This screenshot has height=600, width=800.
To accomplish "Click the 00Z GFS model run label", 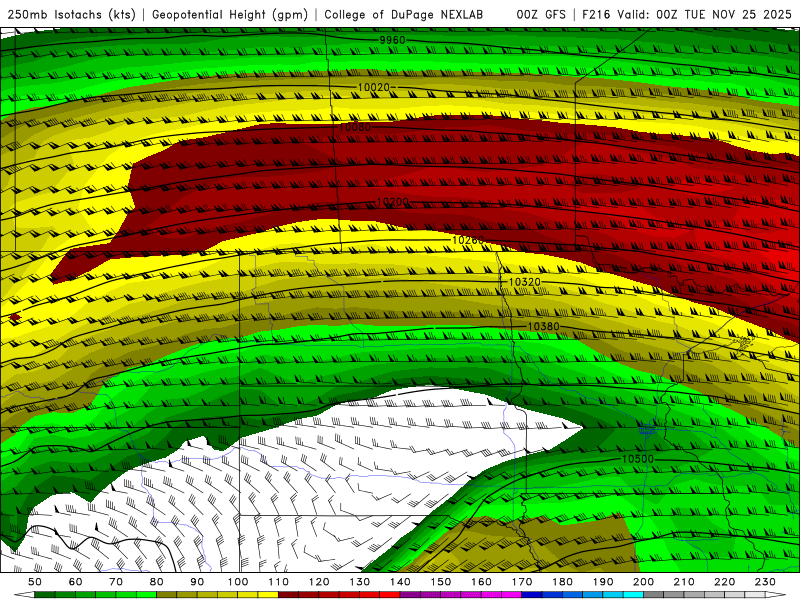I will pyautogui.click(x=541, y=14).
